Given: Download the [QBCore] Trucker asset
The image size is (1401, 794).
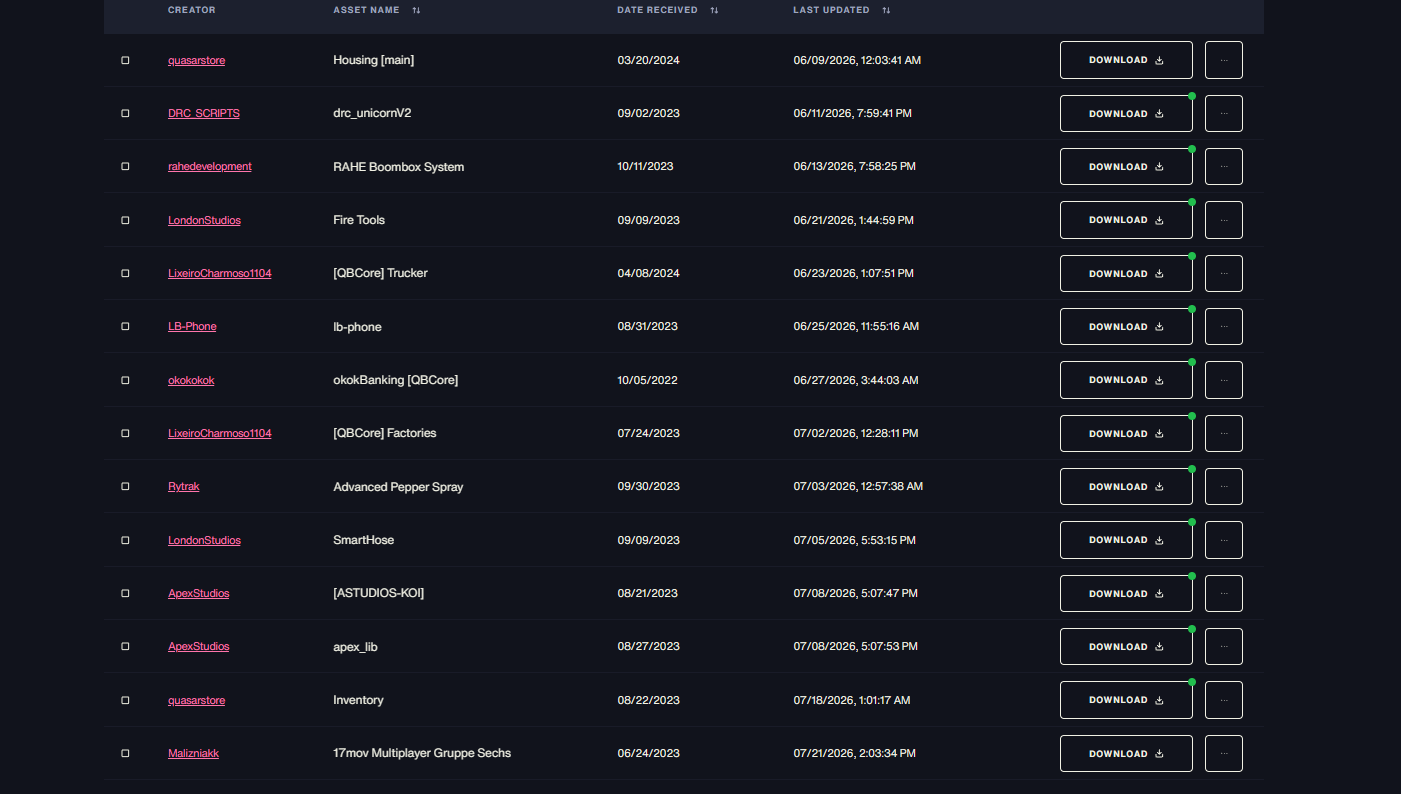Looking at the screenshot, I should tap(1126, 274).
